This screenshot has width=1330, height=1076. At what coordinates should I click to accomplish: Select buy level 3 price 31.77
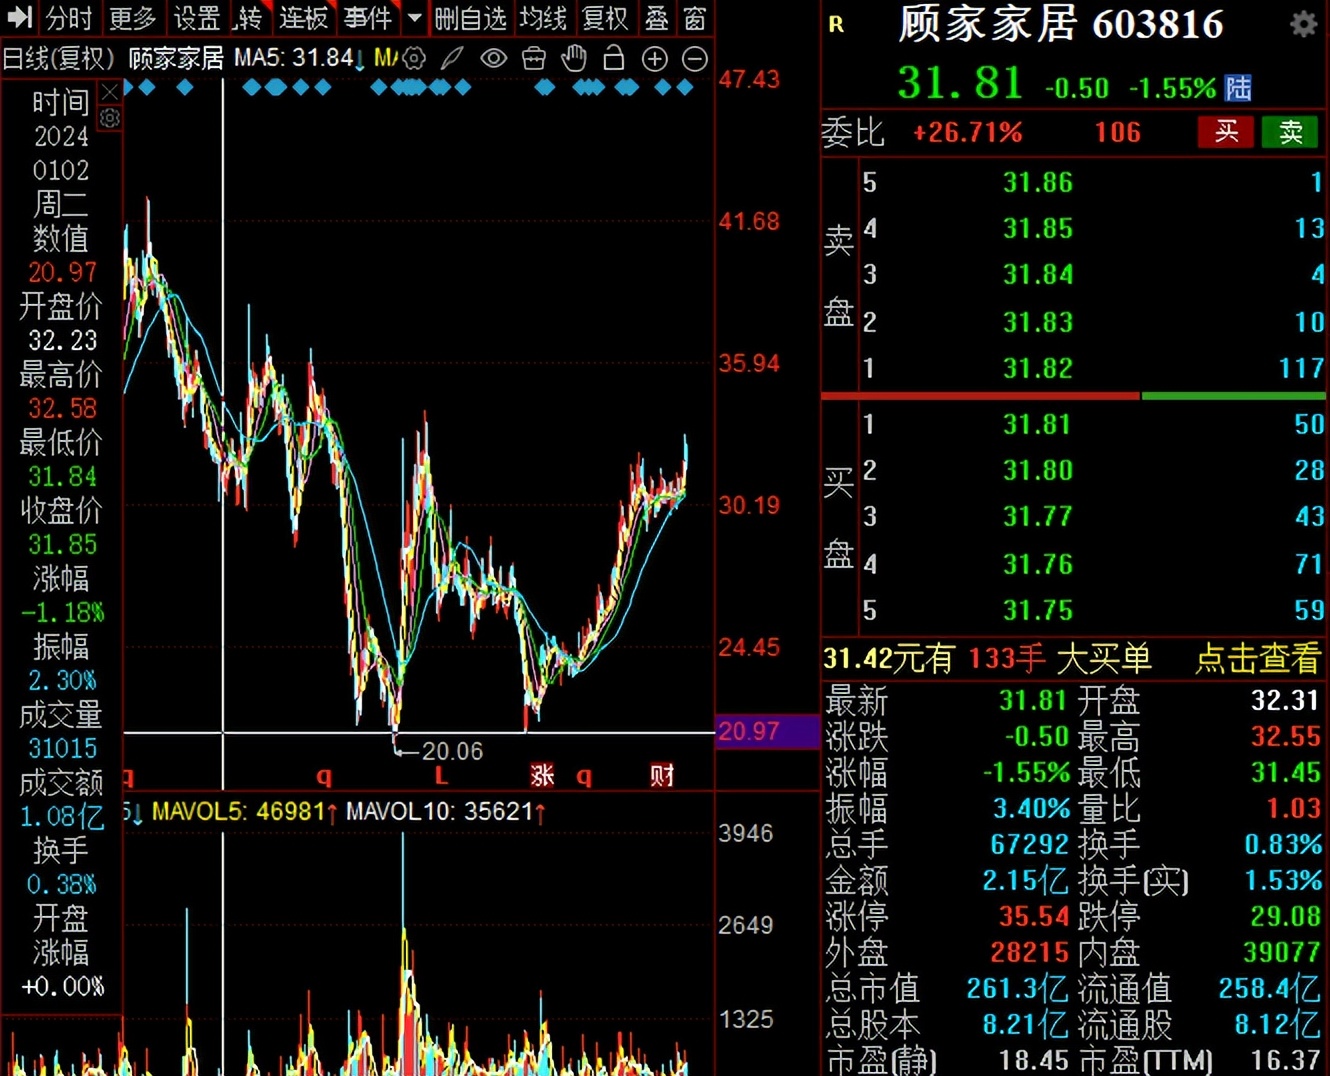click(1038, 516)
